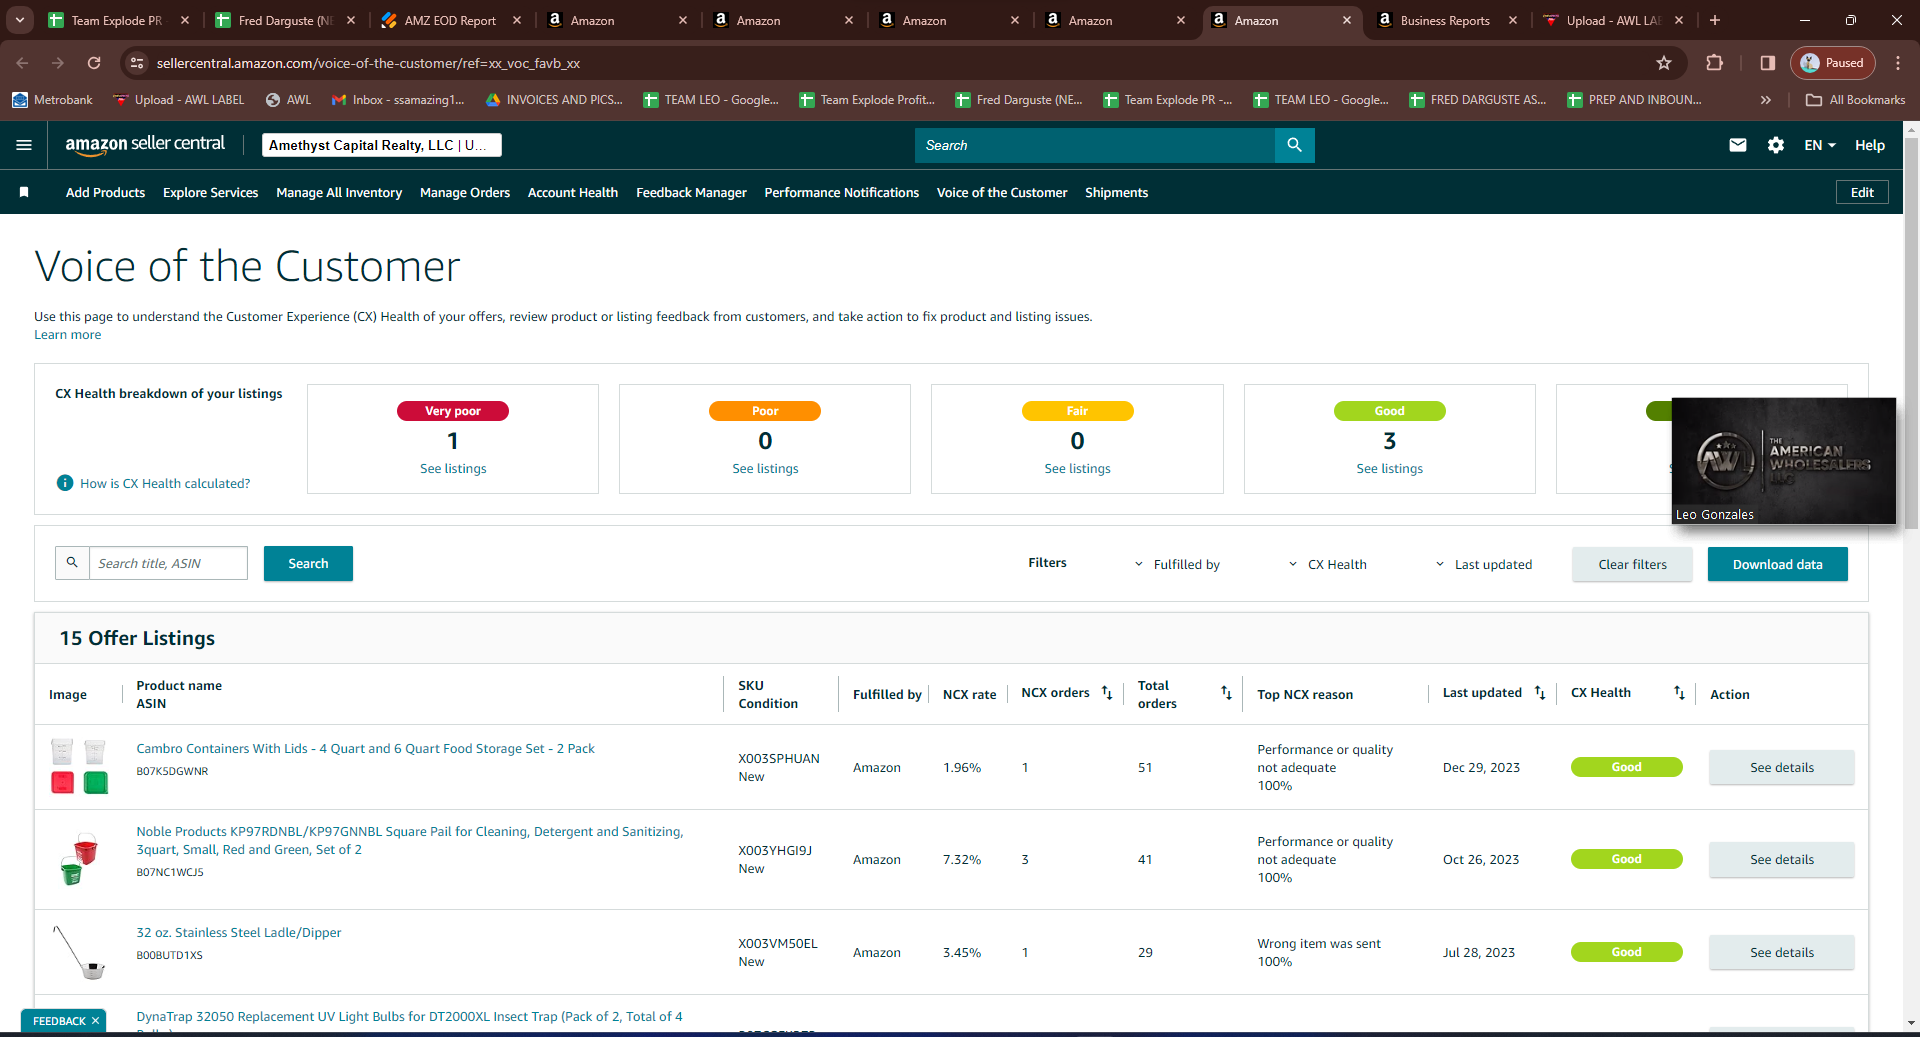Expand the Last updated filter dropdown
The height and width of the screenshot is (1037, 1920).
(1483, 564)
